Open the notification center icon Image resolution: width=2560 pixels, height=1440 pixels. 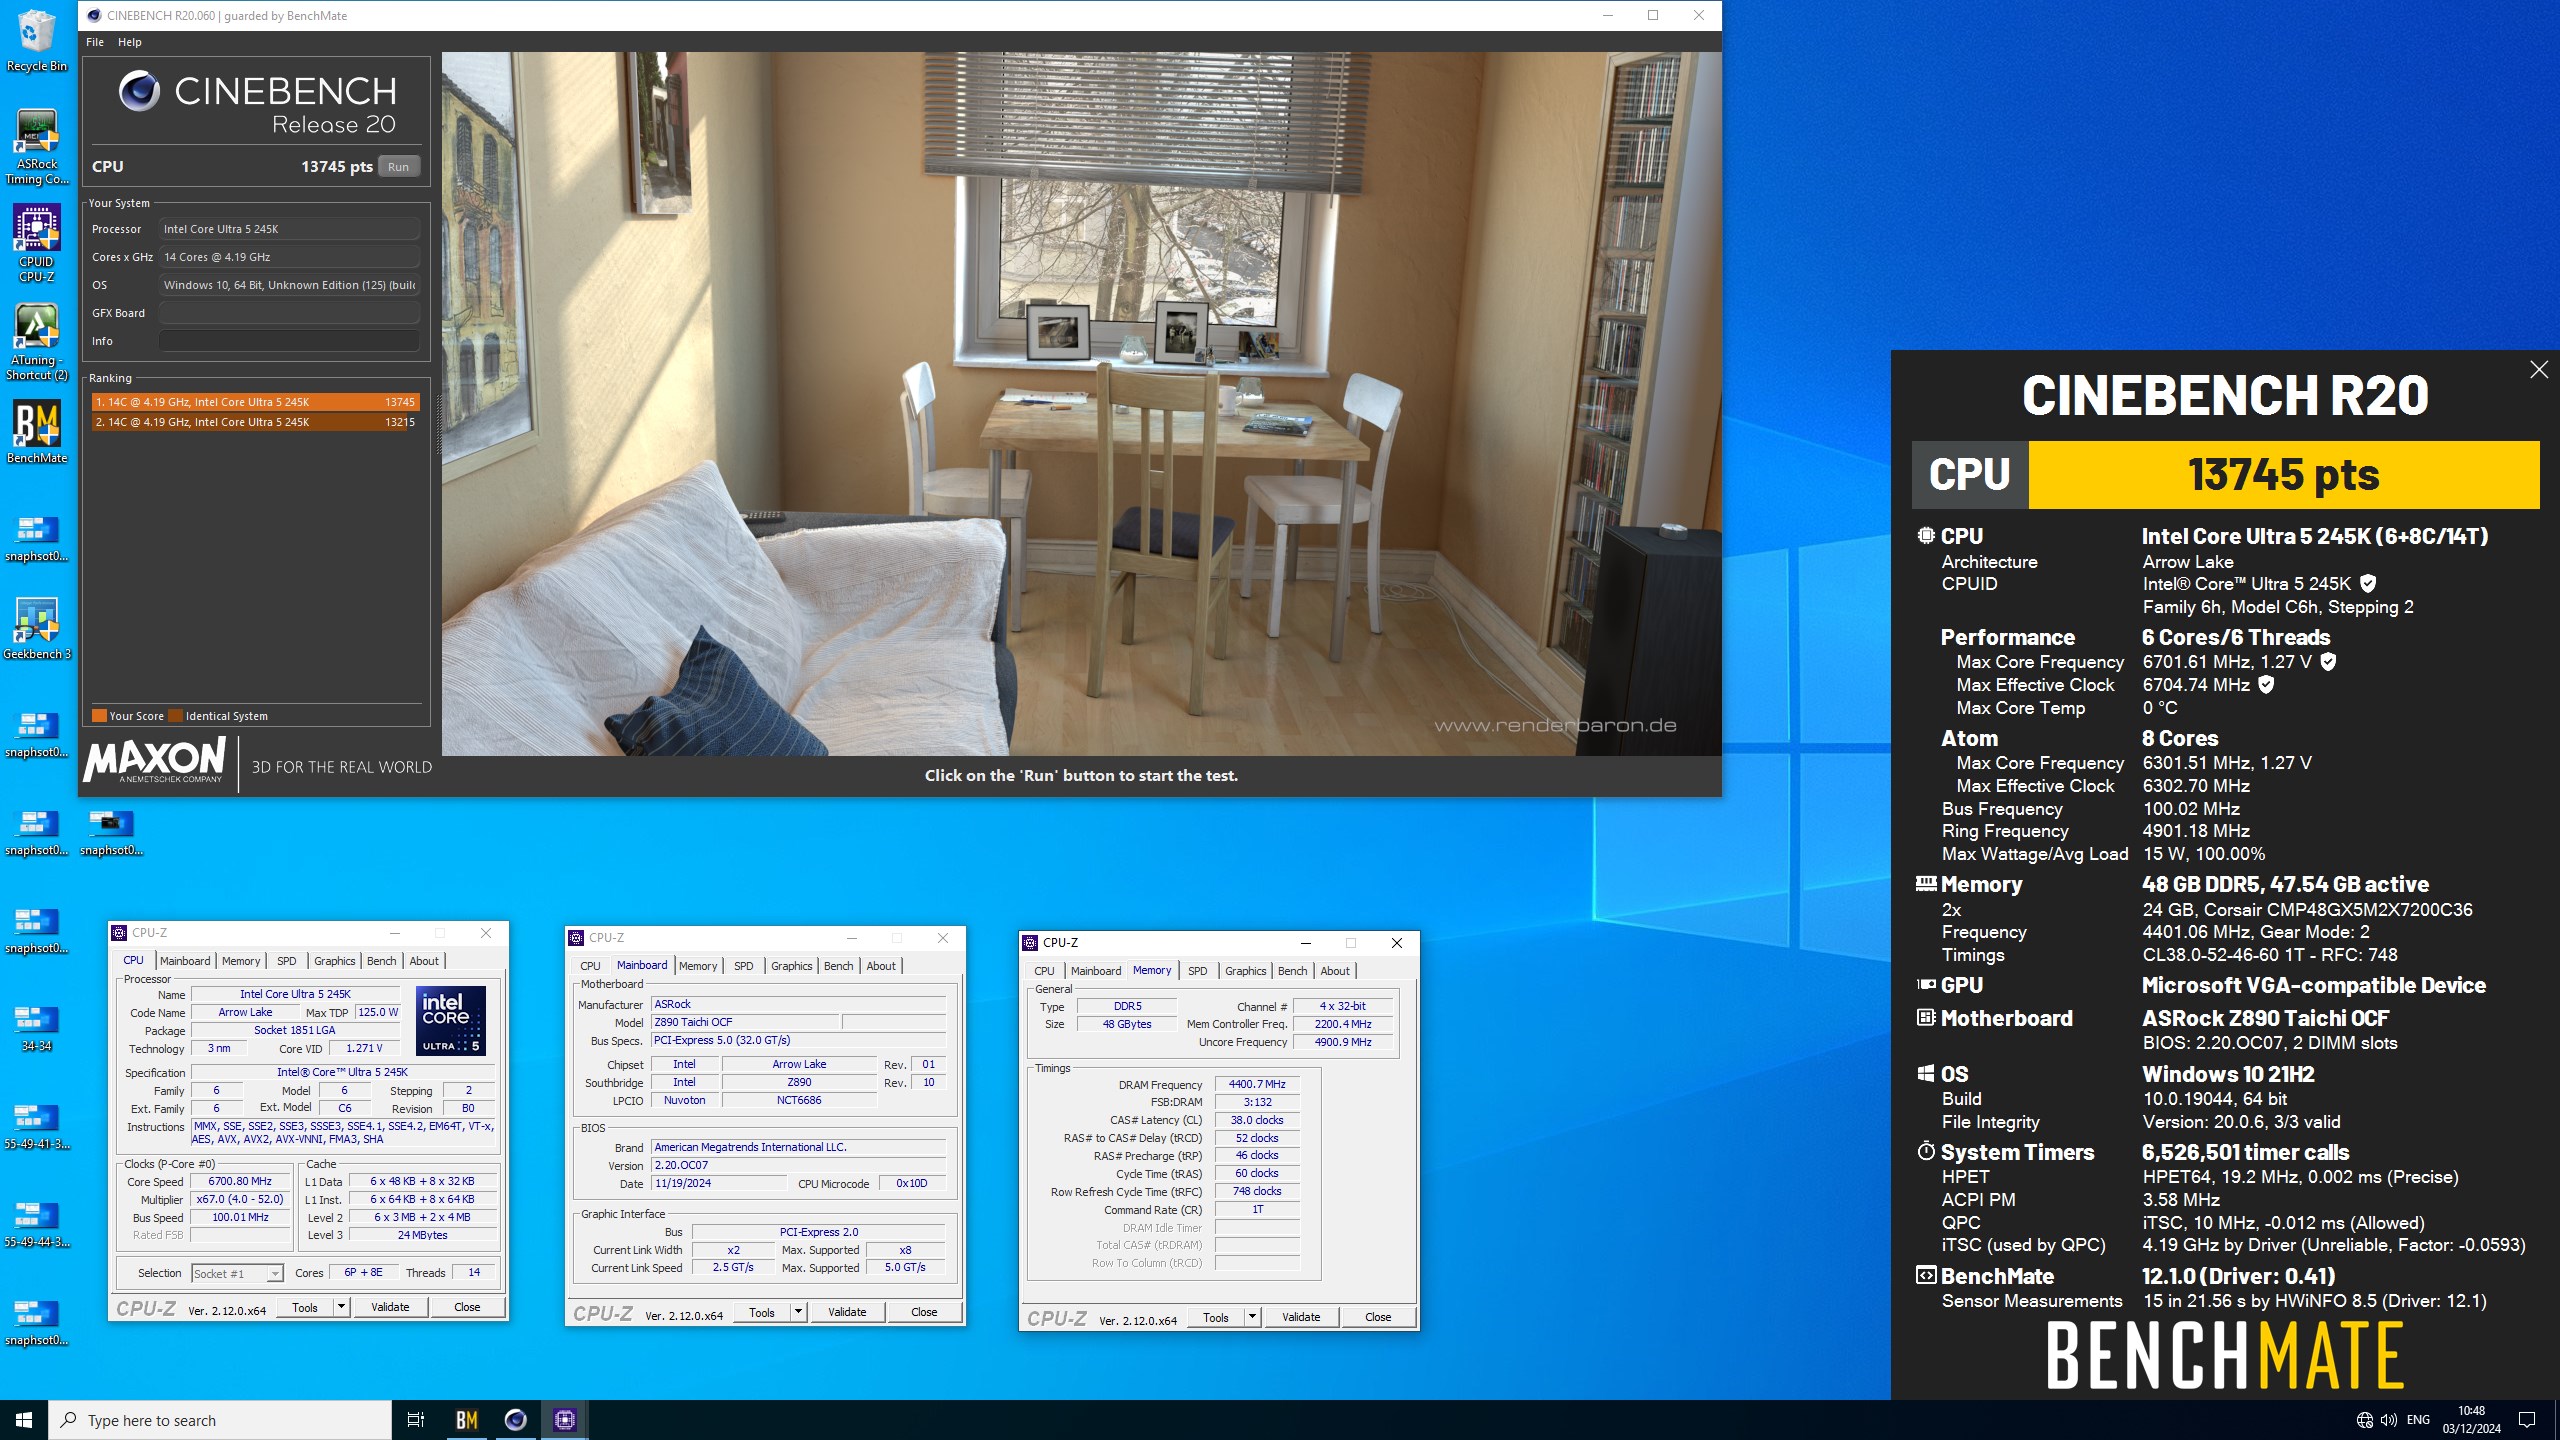click(x=2527, y=1420)
